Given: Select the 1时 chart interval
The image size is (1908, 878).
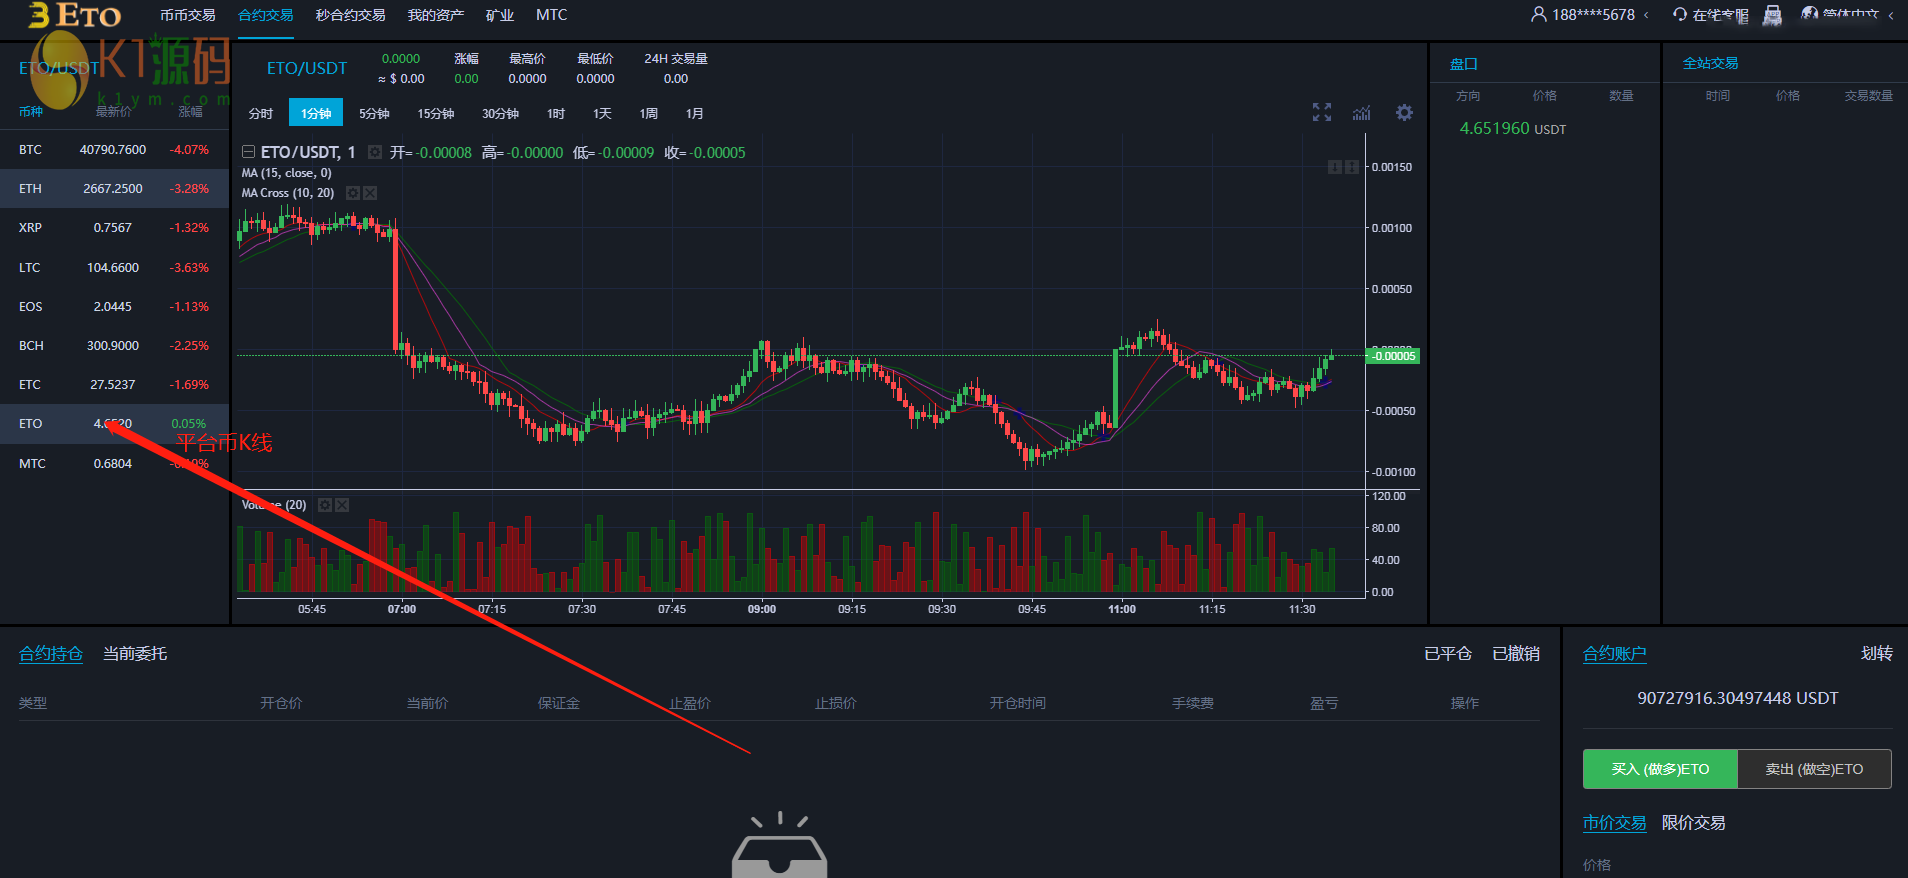Looking at the screenshot, I should point(556,113).
